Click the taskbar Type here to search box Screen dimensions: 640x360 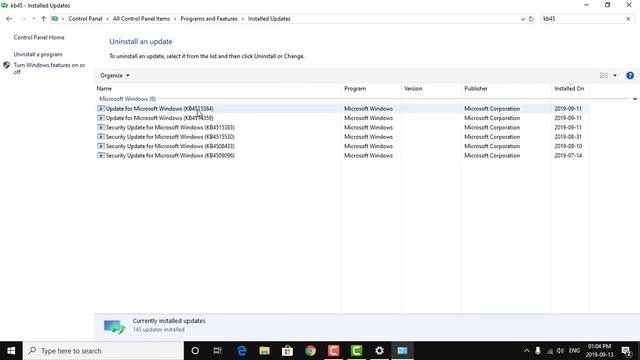[103, 351]
